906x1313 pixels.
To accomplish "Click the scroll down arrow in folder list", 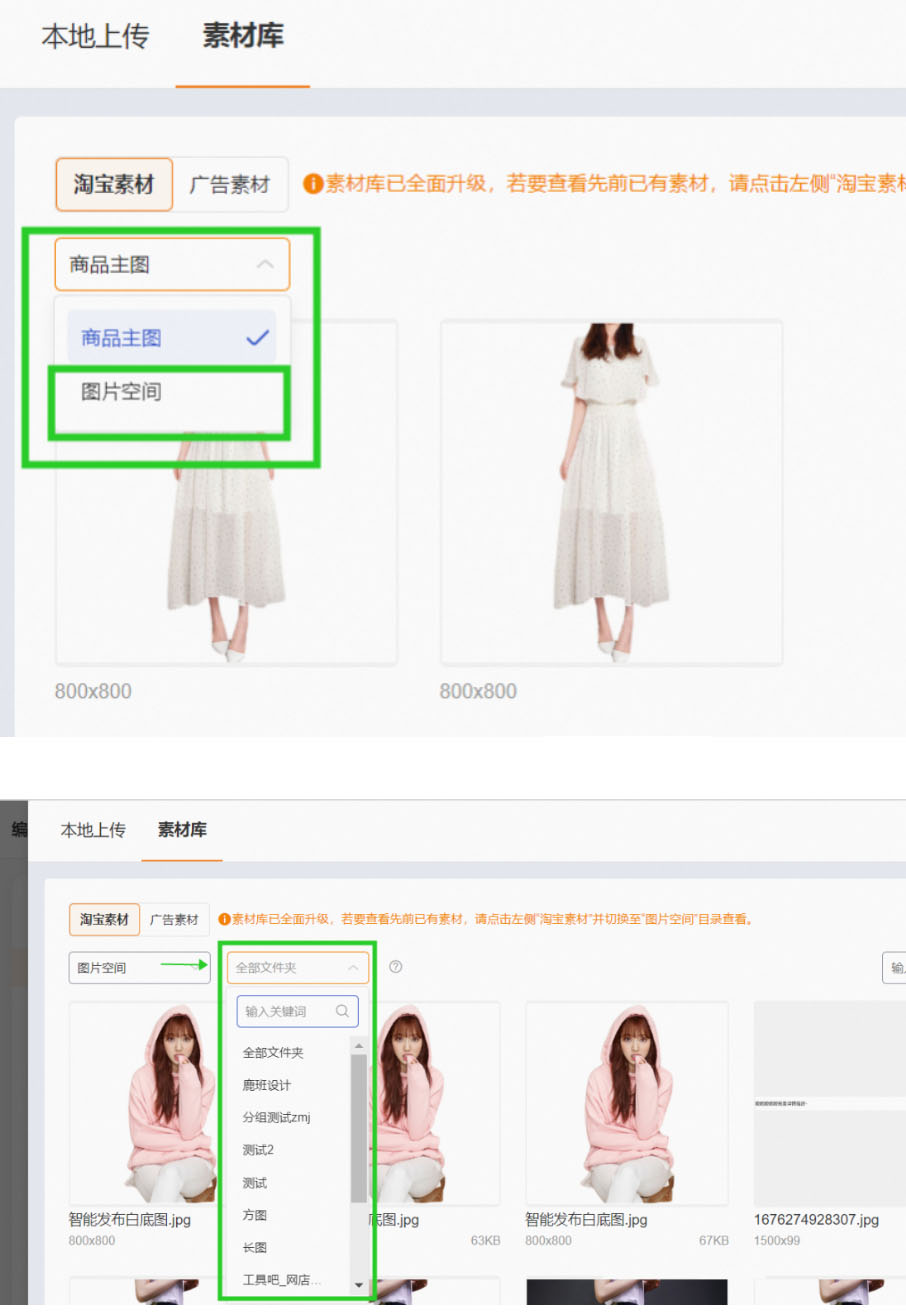I will click(x=358, y=1285).
